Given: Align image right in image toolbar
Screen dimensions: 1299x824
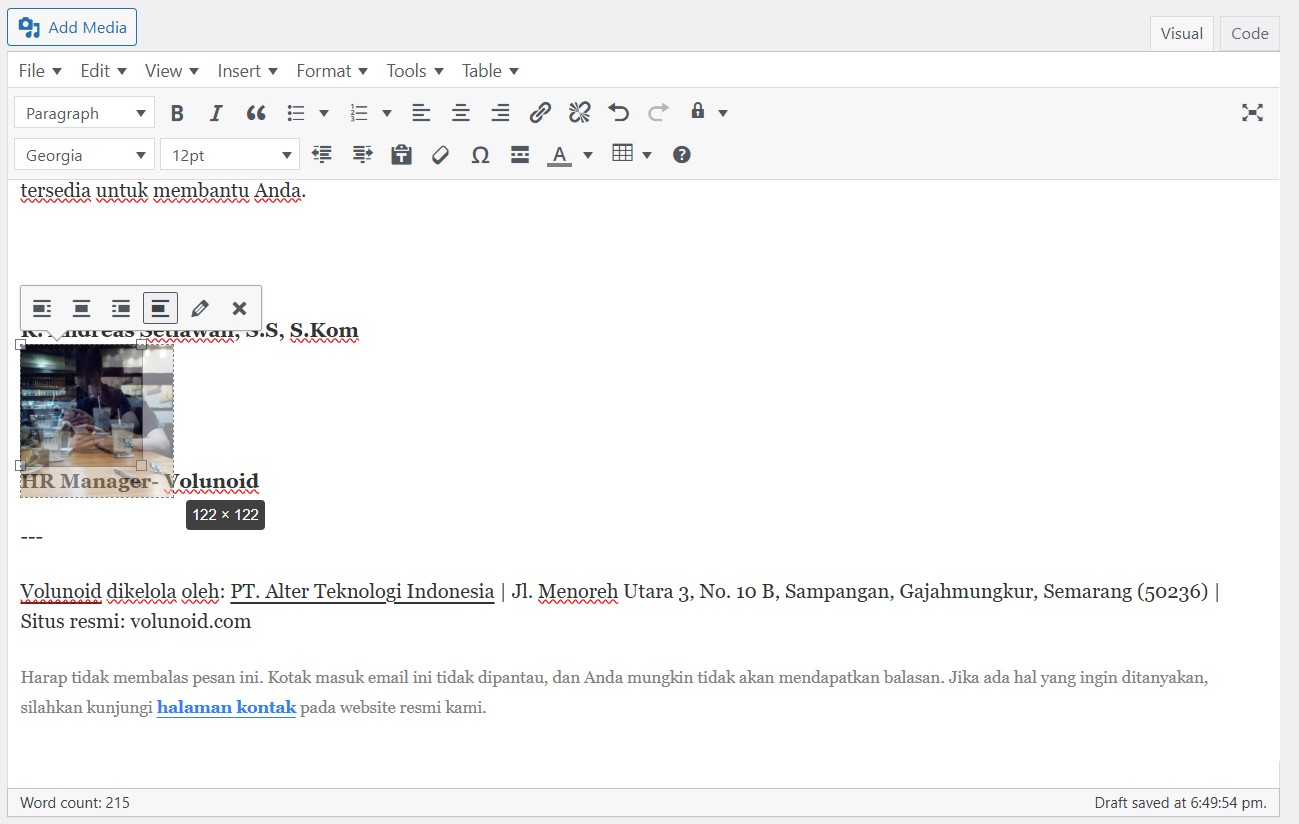Looking at the screenshot, I should [x=120, y=308].
